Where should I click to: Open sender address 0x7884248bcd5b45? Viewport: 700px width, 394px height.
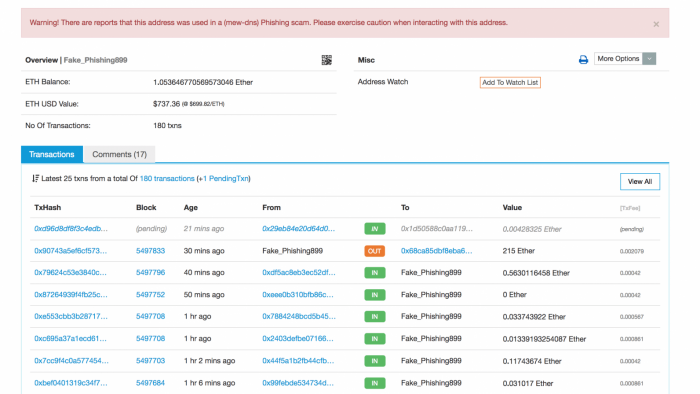tap(299, 316)
